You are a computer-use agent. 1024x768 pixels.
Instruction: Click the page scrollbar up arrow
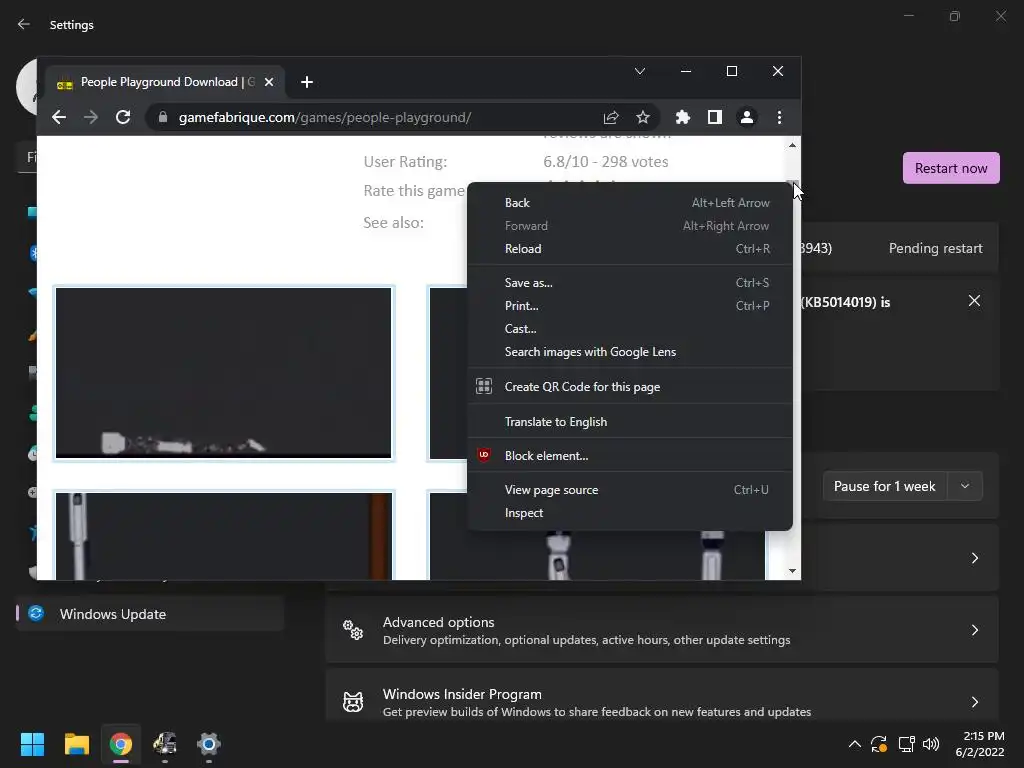(792, 145)
